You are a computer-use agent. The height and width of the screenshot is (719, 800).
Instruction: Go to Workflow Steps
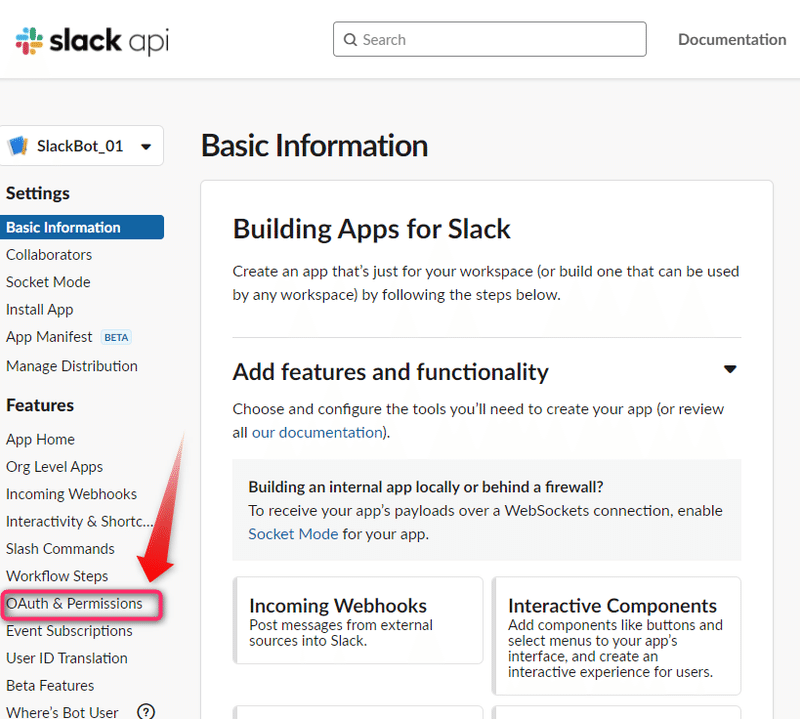tap(57, 576)
